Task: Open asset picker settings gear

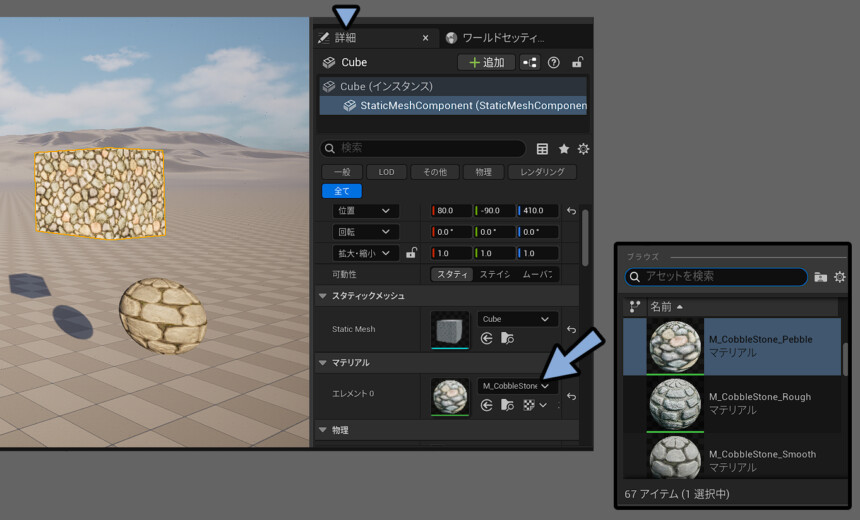Action: point(840,277)
